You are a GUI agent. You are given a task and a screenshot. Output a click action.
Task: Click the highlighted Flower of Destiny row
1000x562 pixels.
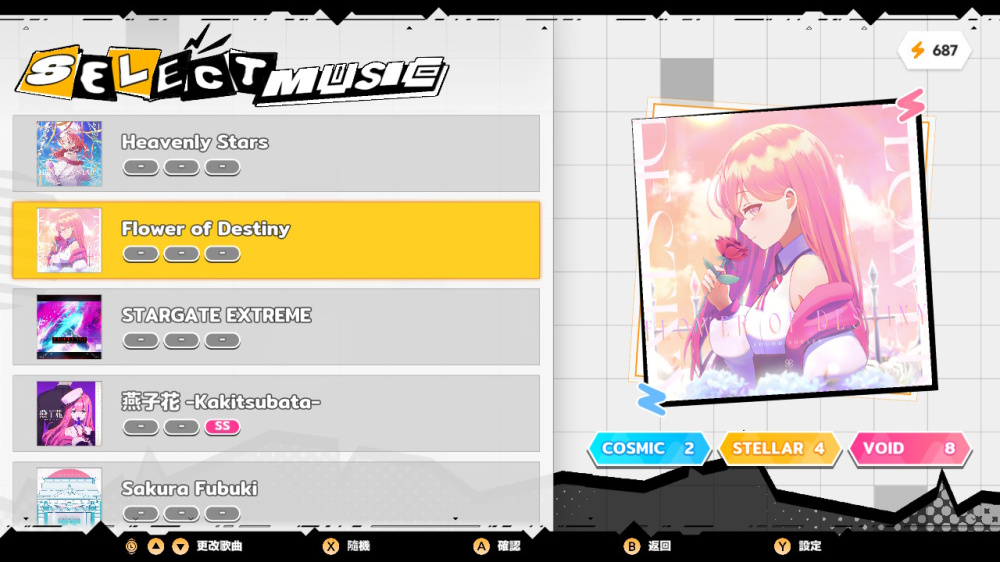point(276,240)
